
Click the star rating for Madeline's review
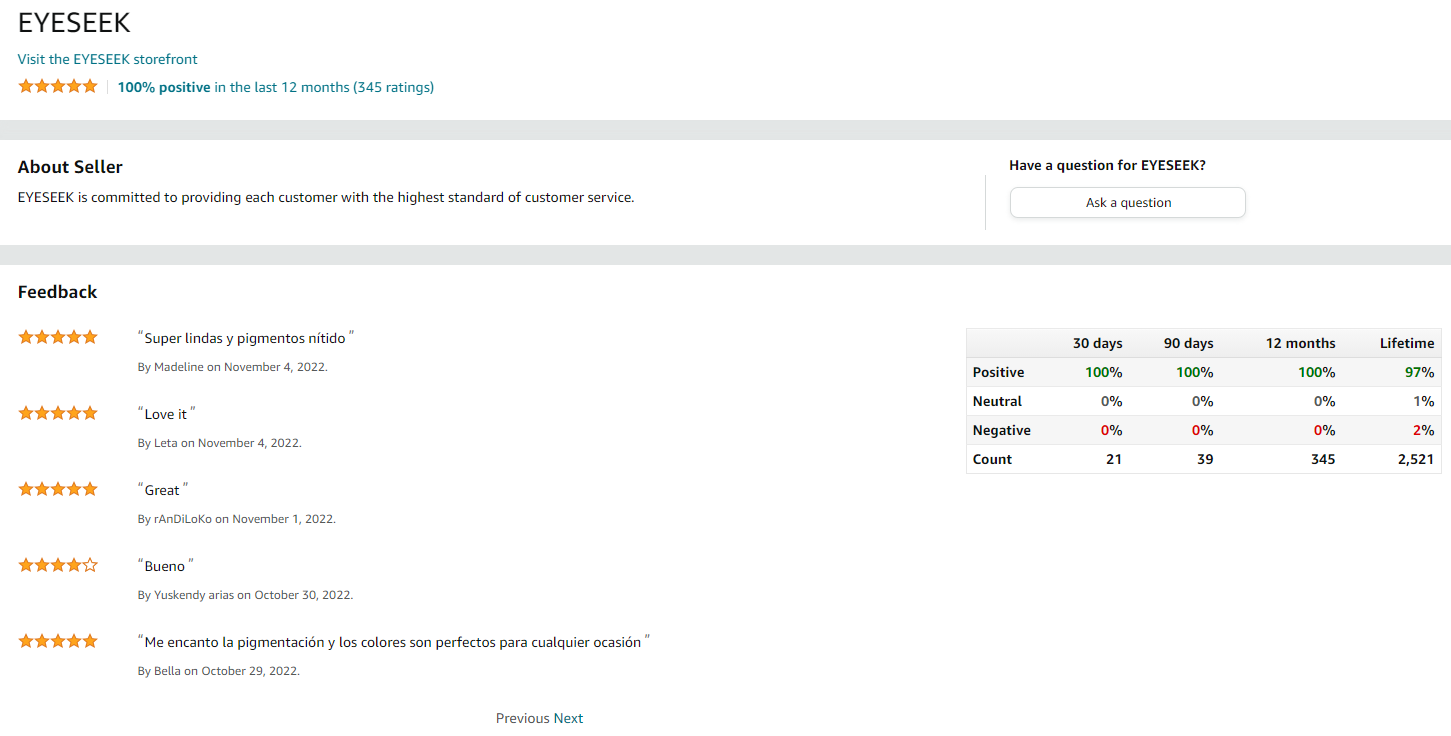58,337
